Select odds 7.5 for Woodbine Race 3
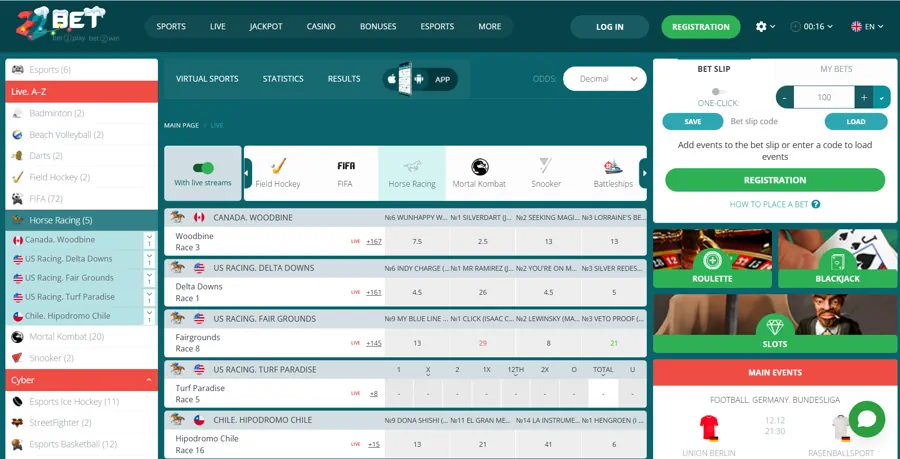Screen dimensions: 900x459 click(x=417, y=242)
